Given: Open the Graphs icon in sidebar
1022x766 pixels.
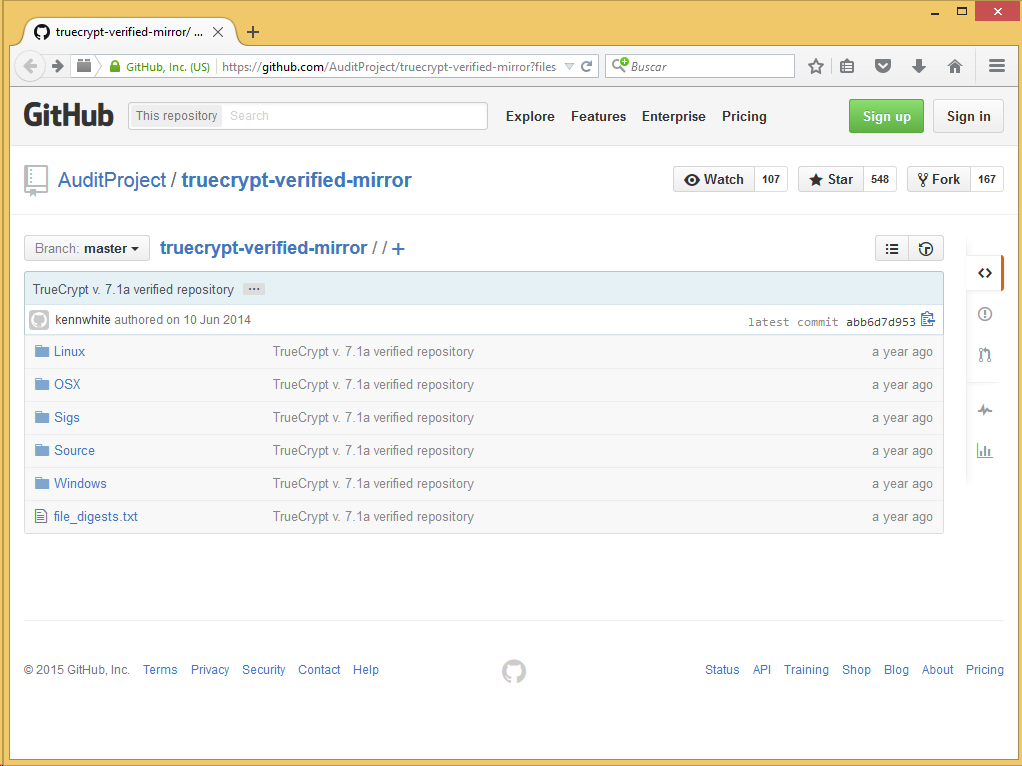Looking at the screenshot, I should tap(985, 450).
